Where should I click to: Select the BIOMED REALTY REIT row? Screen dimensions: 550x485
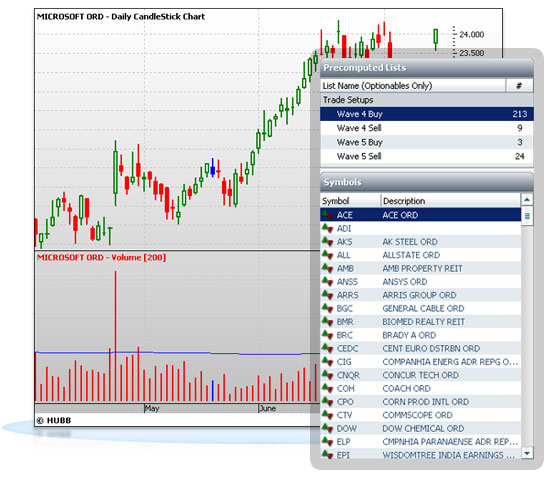pyautogui.click(x=421, y=322)
